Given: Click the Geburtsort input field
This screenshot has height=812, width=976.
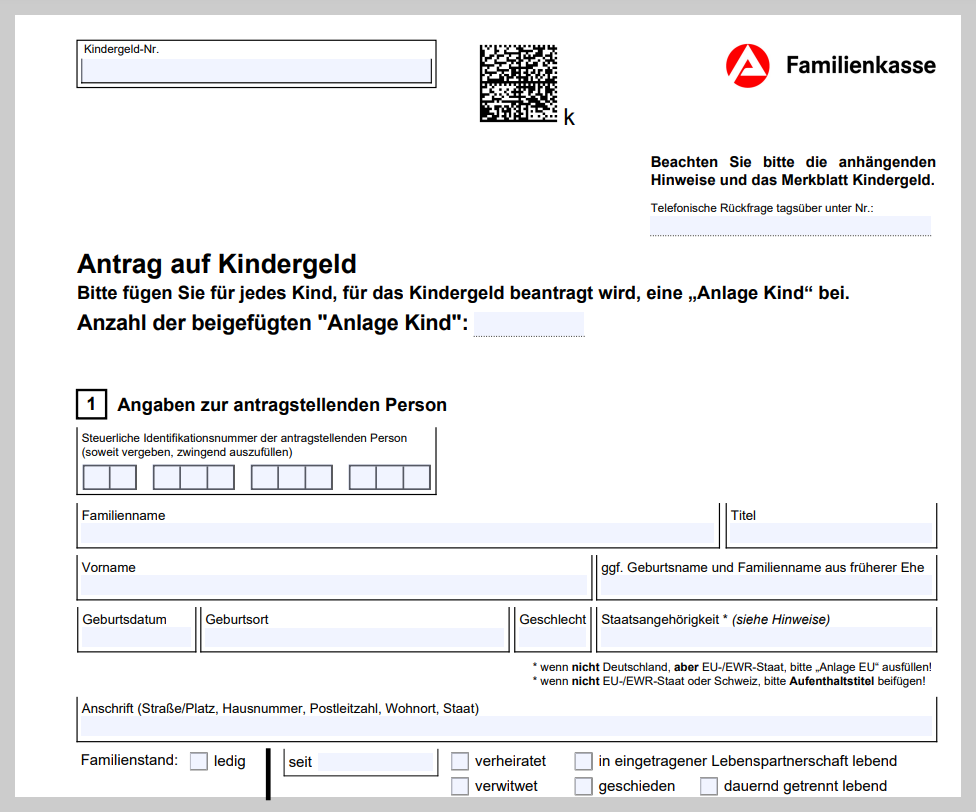Looking at the screenshot, I should click(354, 638).
